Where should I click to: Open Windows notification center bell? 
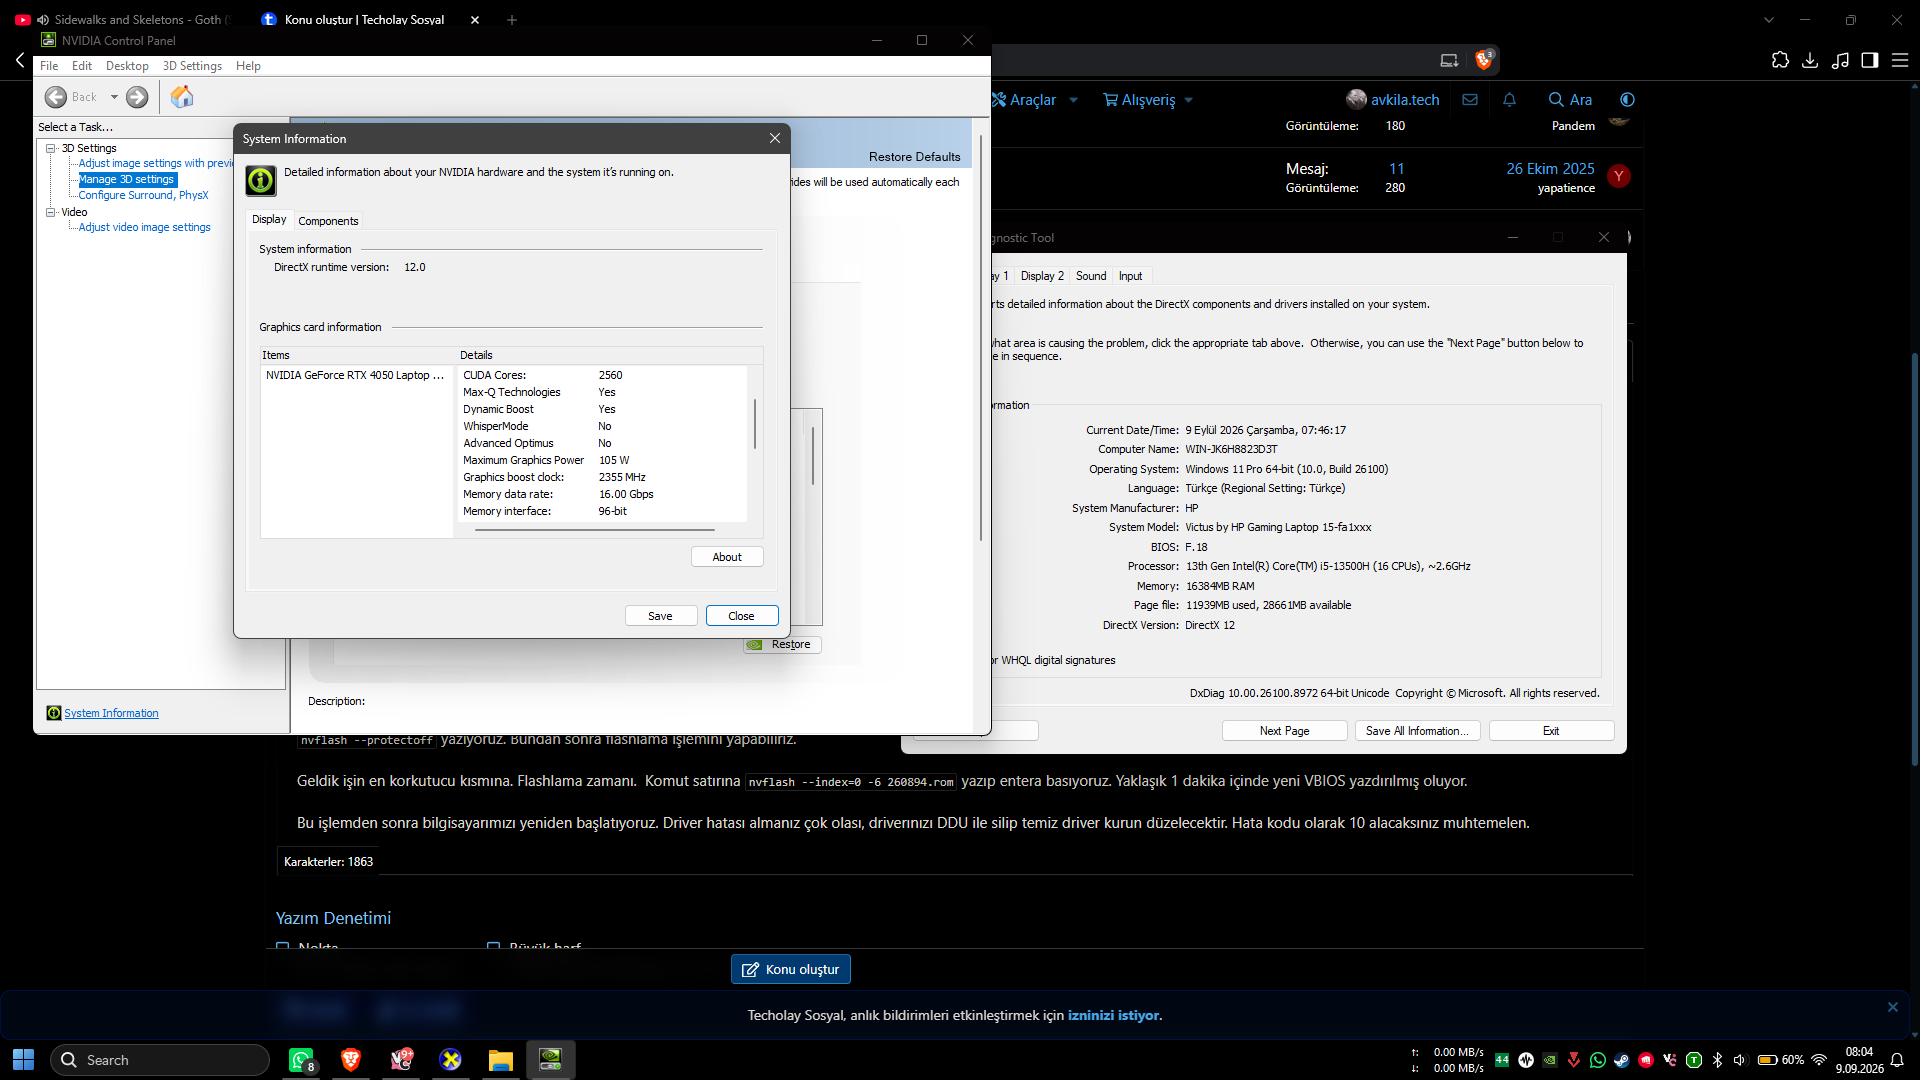coord(1897,1060)
